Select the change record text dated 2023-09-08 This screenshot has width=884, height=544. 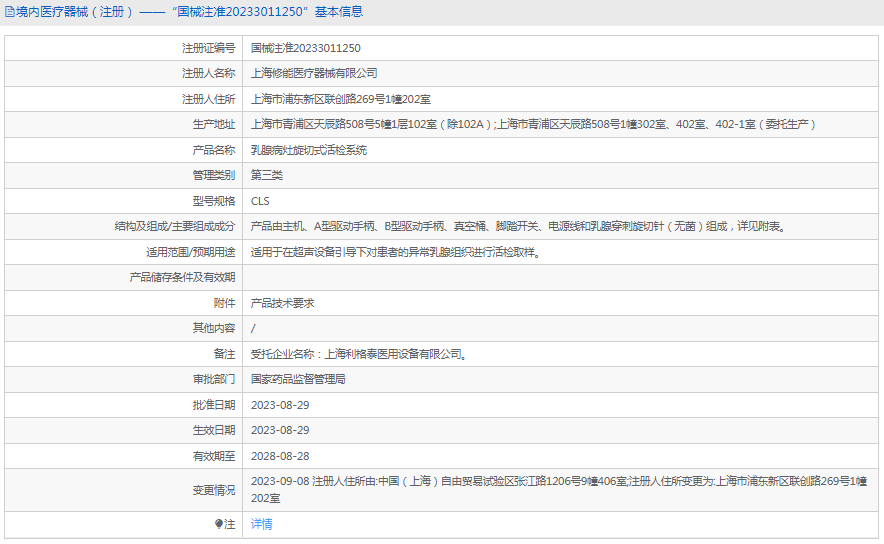point(559,489)
